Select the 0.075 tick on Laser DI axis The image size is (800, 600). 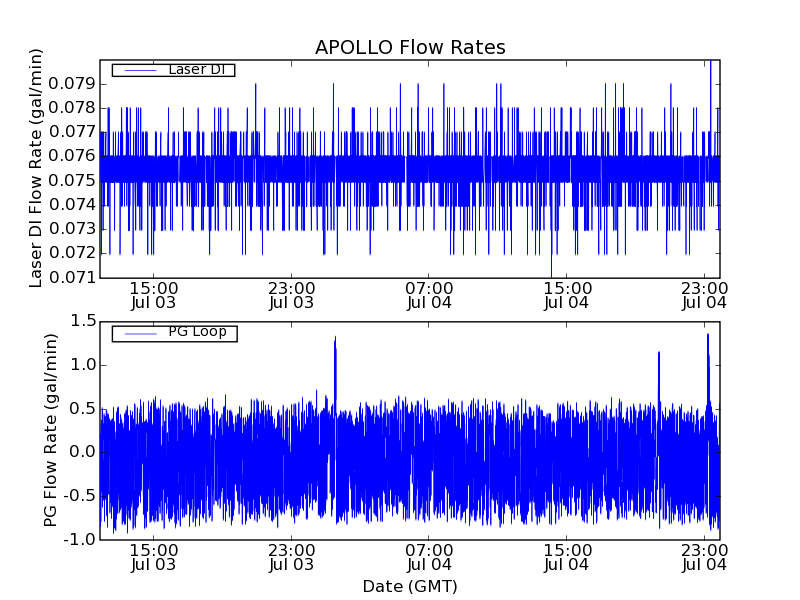pyautogui.click(x=72, y=180)
